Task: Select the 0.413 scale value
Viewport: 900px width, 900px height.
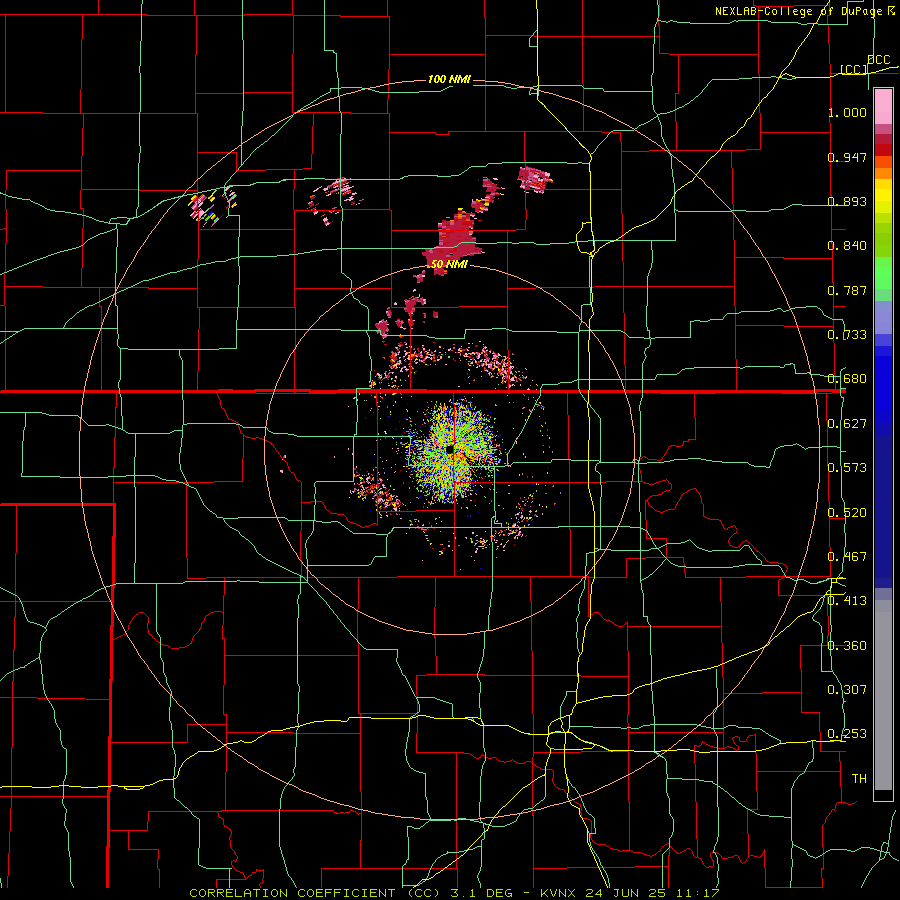Action: (847, 601)
